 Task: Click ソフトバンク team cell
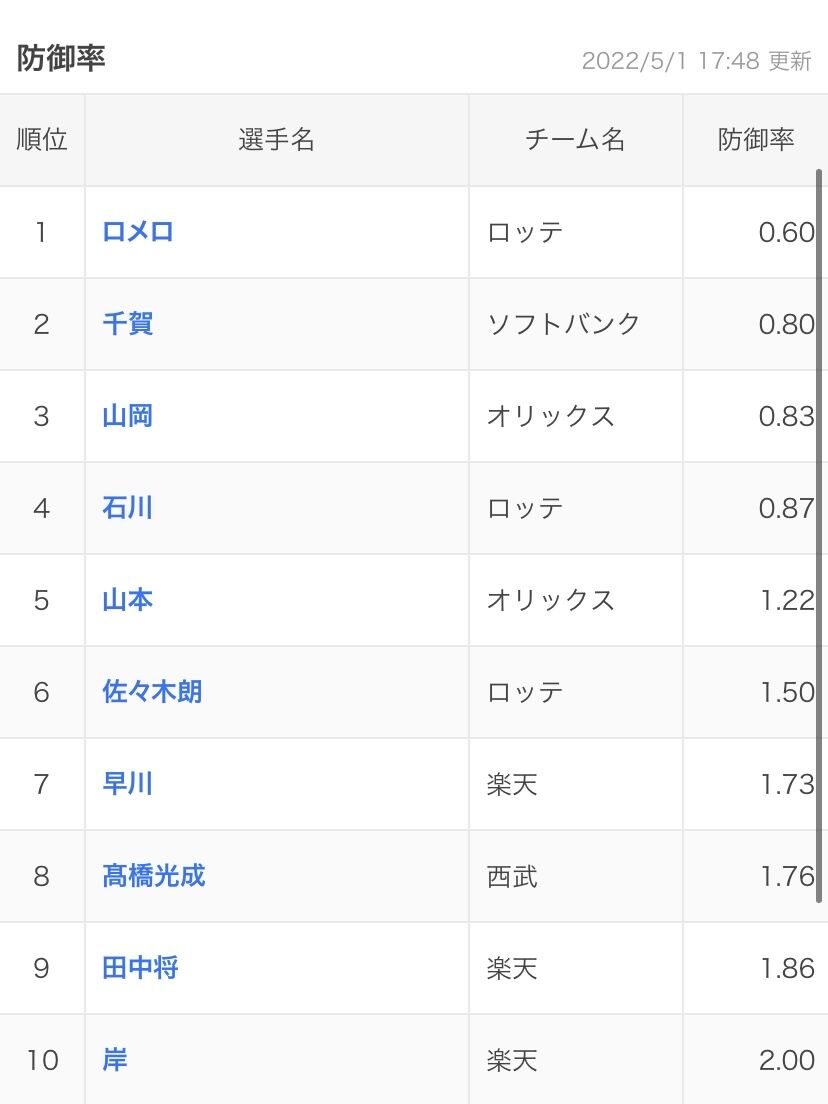click(563, 324)
